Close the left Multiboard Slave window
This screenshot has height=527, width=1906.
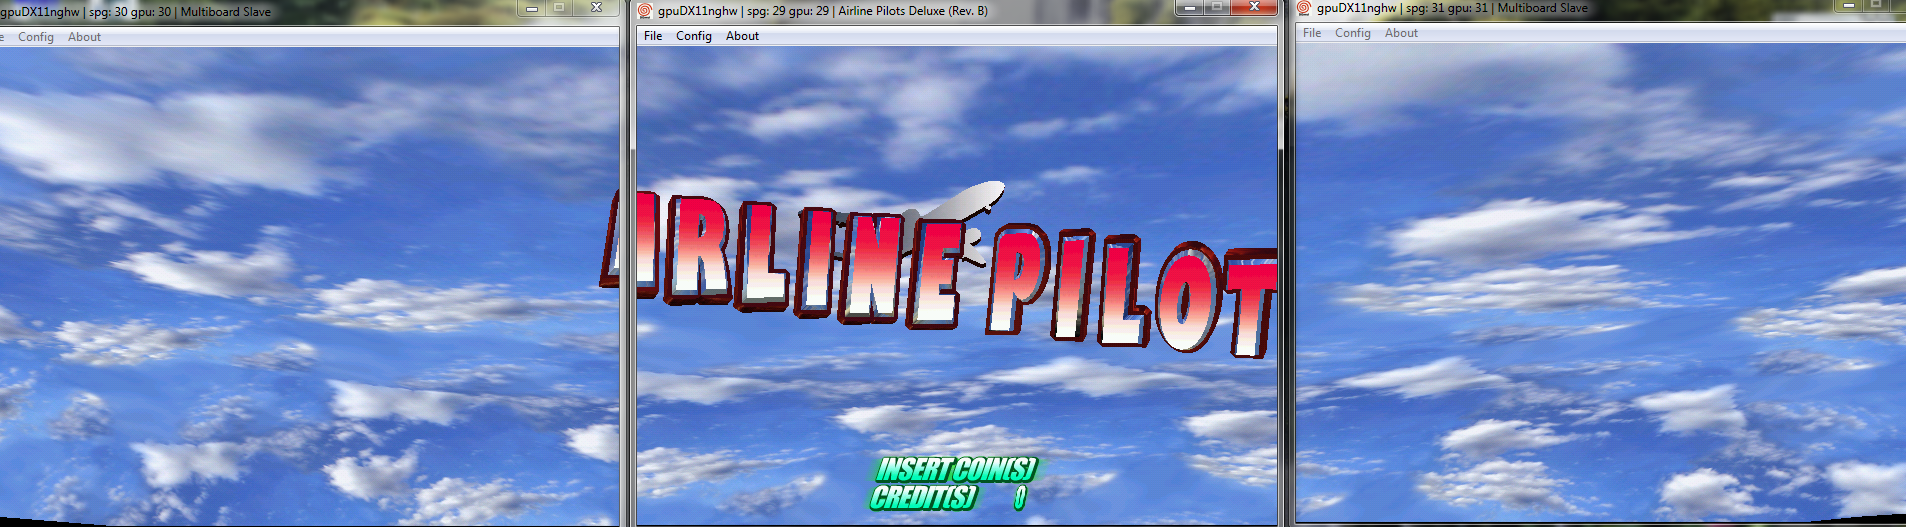596,8
